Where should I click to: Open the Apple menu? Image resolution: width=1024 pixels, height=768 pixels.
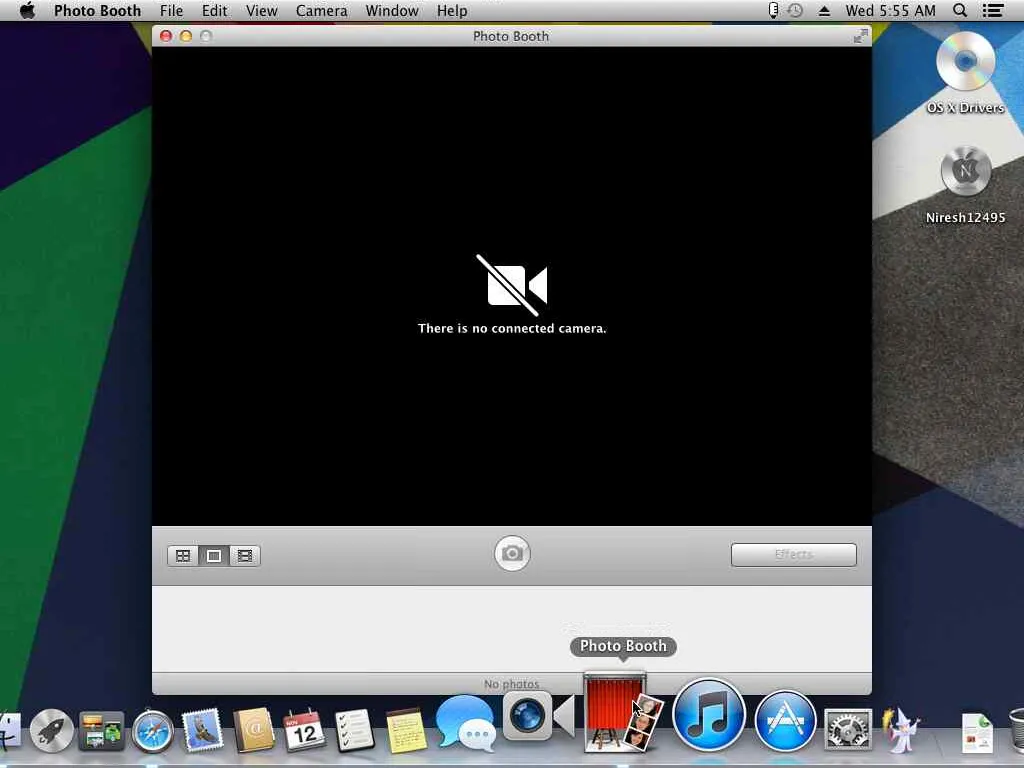click(x=27, y=10)
